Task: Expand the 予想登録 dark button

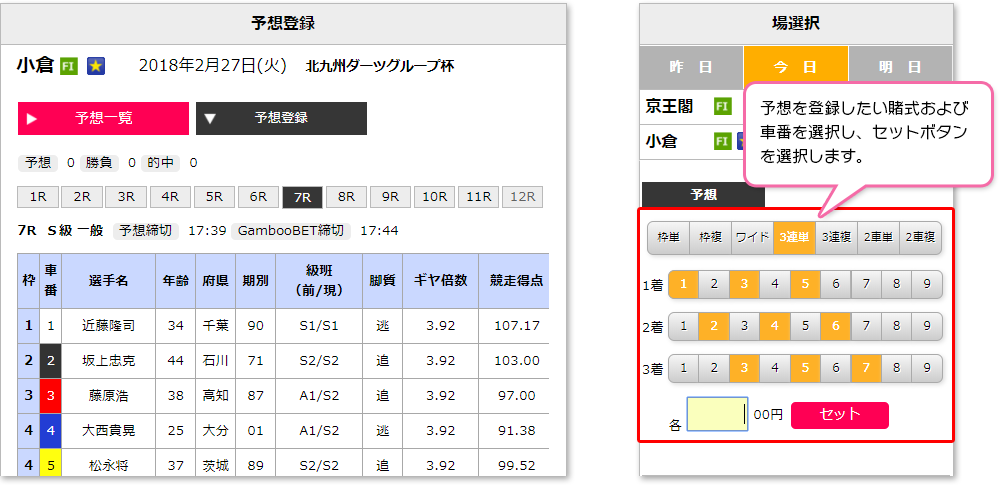Action: coord(281,118)
